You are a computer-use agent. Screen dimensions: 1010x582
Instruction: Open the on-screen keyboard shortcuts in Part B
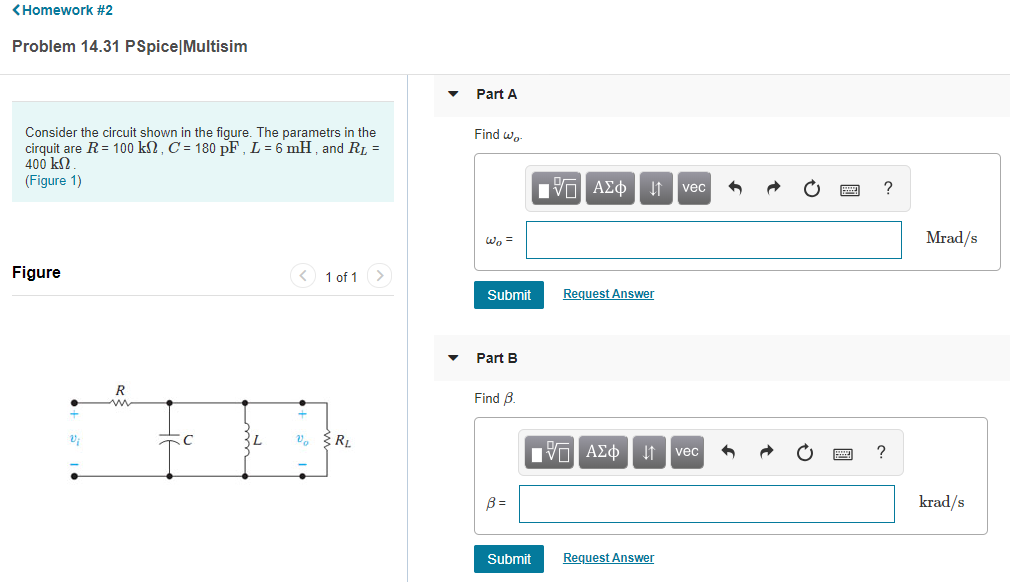(x=843, y=452)
